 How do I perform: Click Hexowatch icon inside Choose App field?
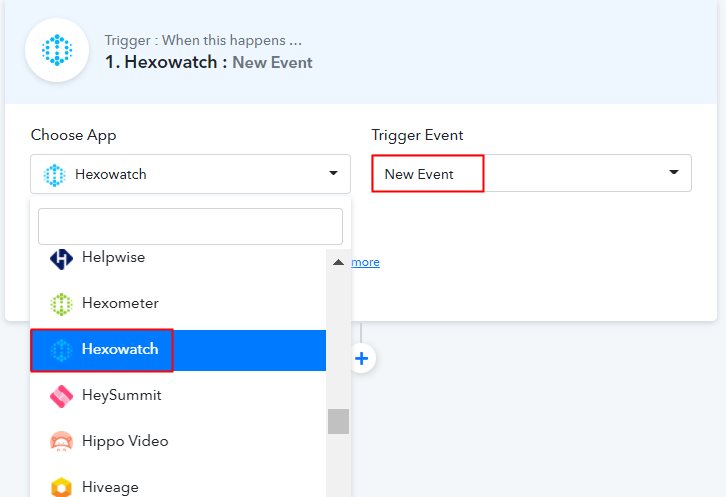pyautogui.click(x=55, y=175)
